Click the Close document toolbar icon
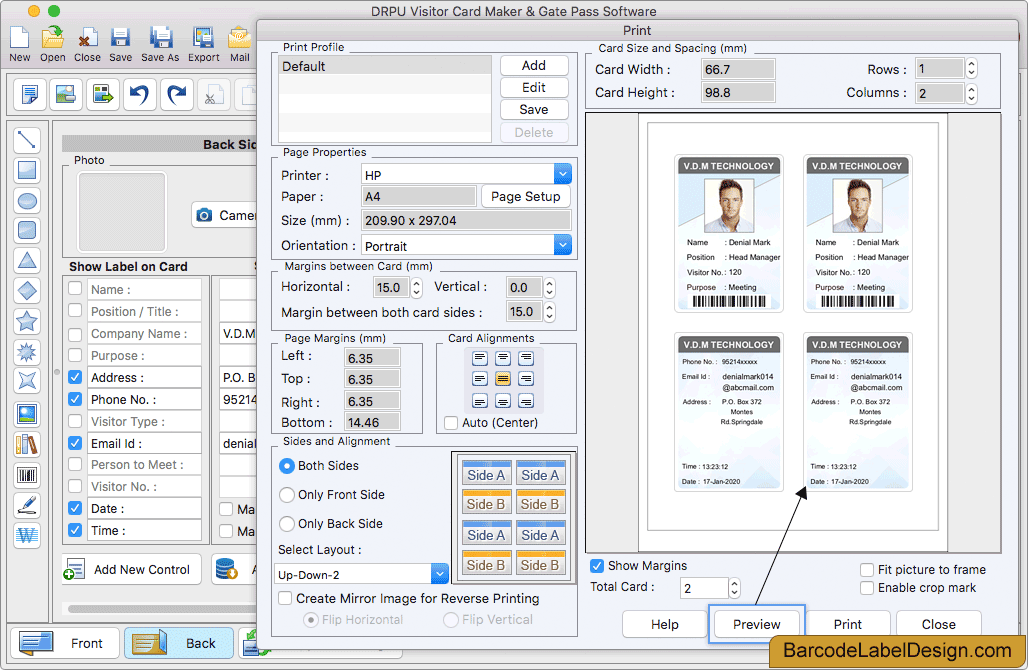Screen dimensions: 1028x670 click(x=87, y=38)
